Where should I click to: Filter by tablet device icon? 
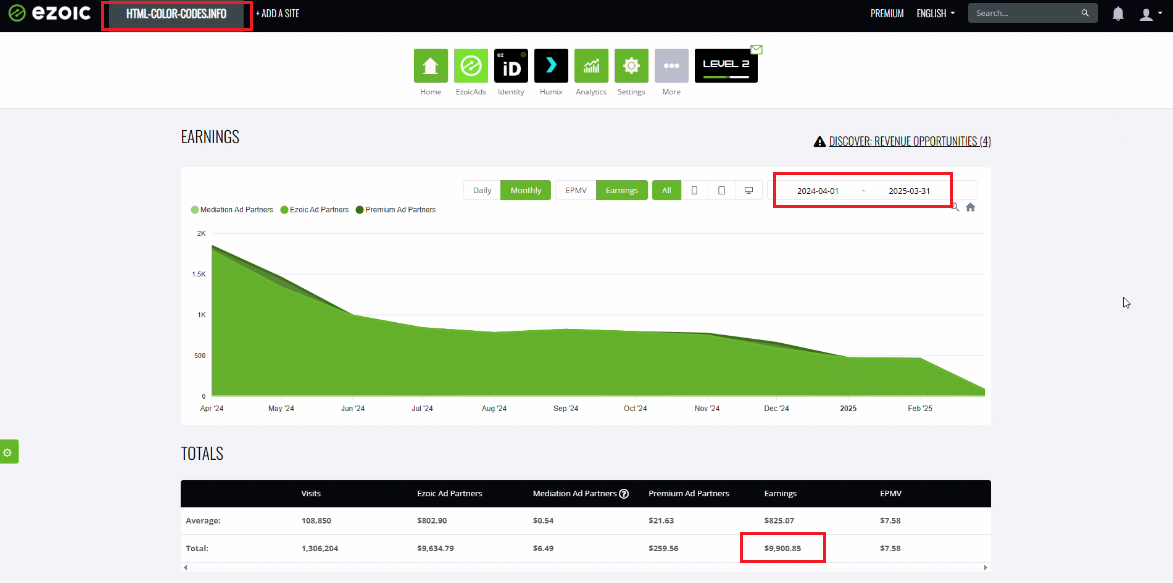[721, 190]
